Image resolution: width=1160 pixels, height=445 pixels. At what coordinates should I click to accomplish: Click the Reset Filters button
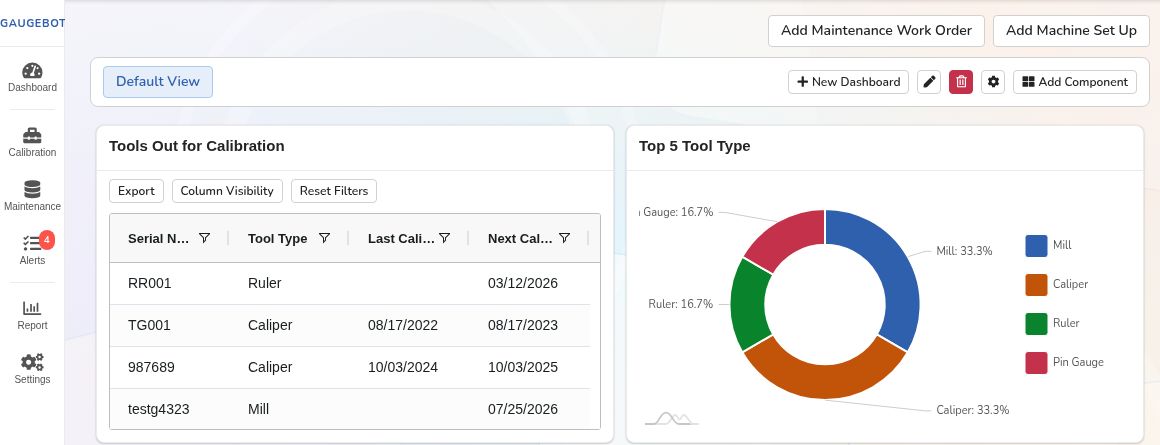(334, 191)
